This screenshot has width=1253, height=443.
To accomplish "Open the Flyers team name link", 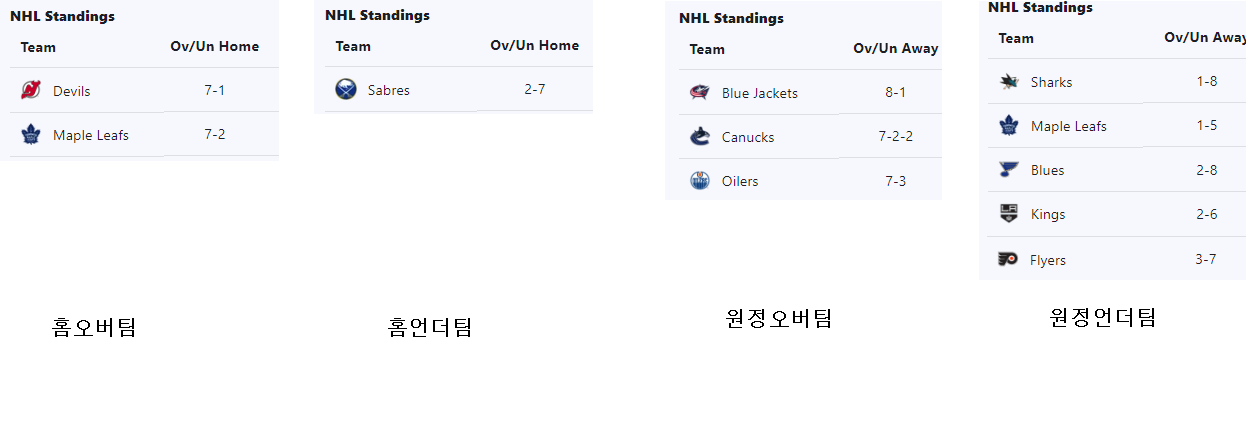I will (1048, 260).
